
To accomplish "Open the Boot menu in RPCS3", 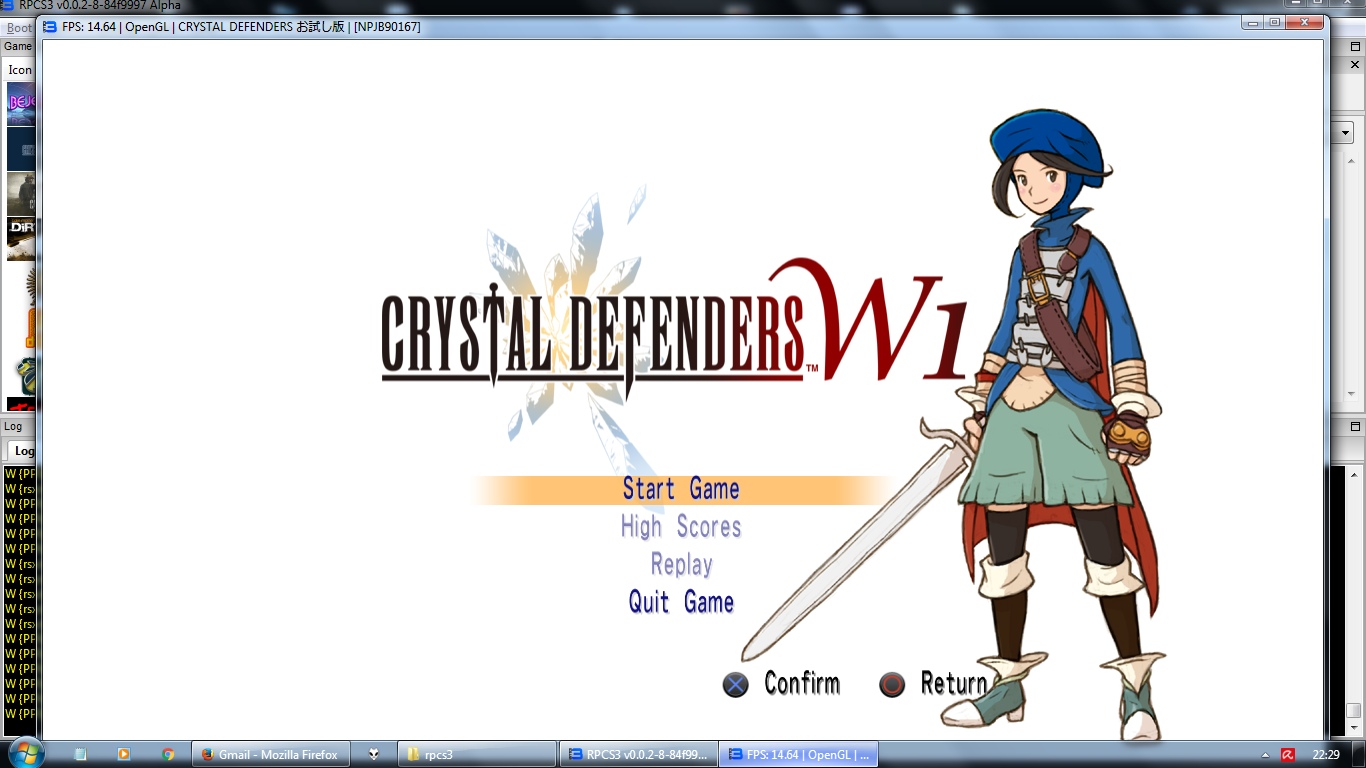I will (19, 28).
